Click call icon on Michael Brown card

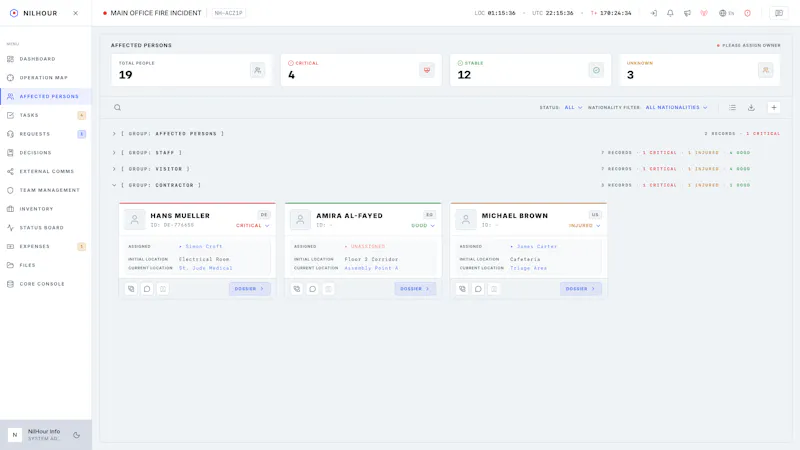tap(462, 289)
